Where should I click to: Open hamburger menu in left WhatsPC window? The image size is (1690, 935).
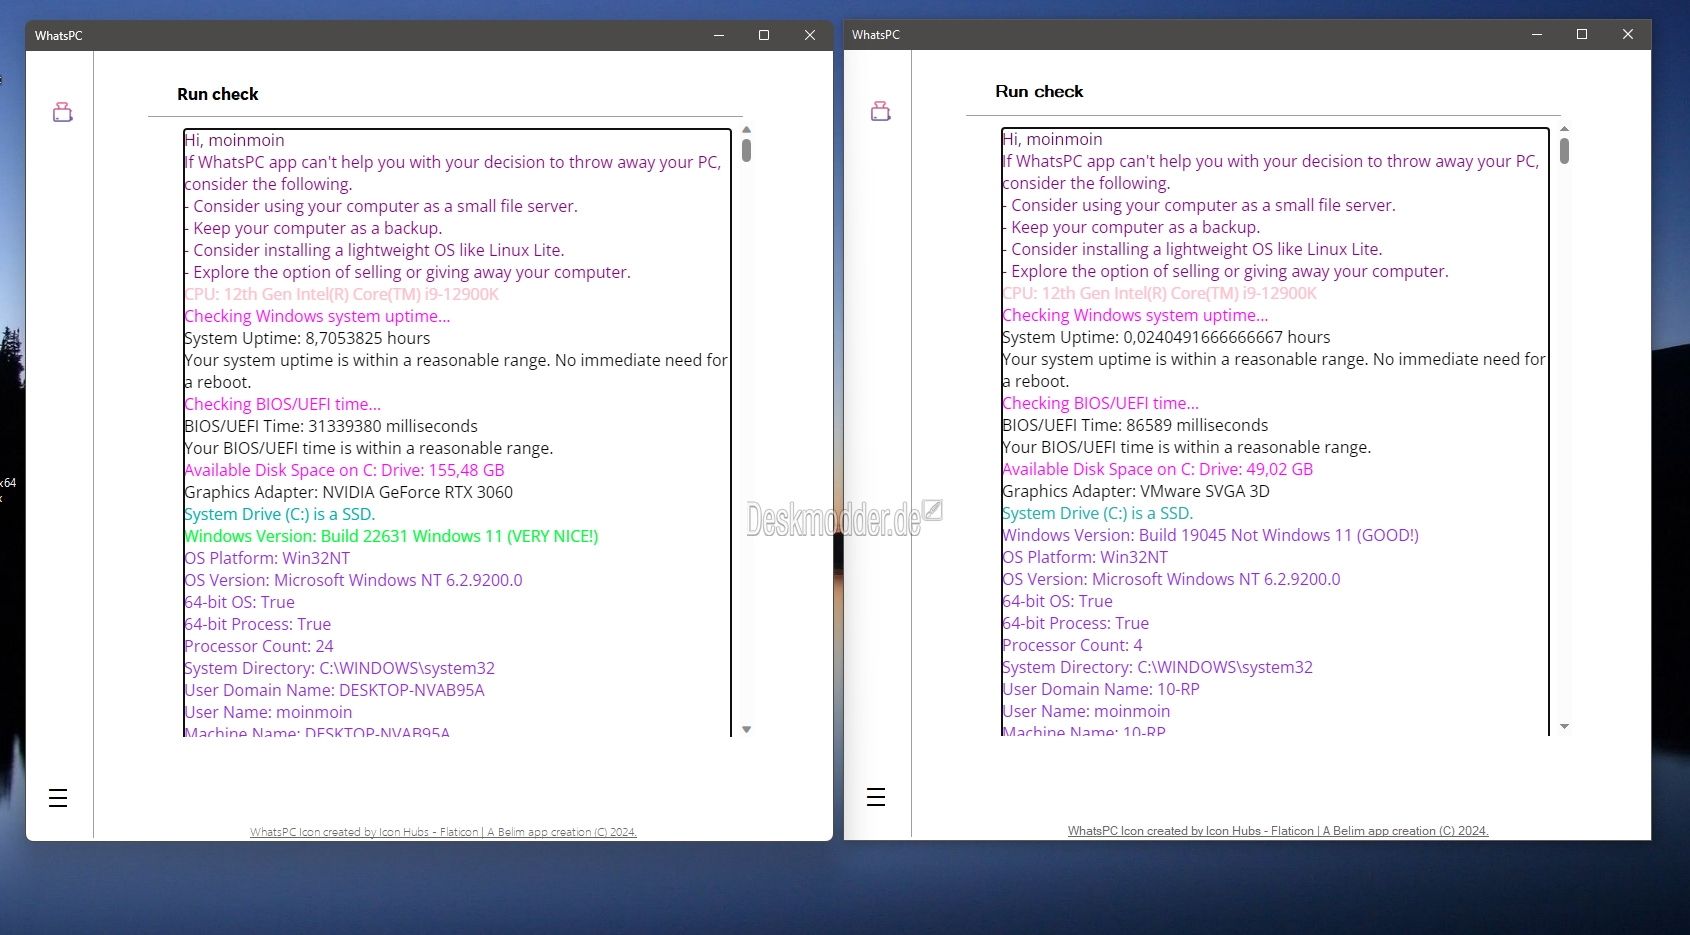point(58,798)
